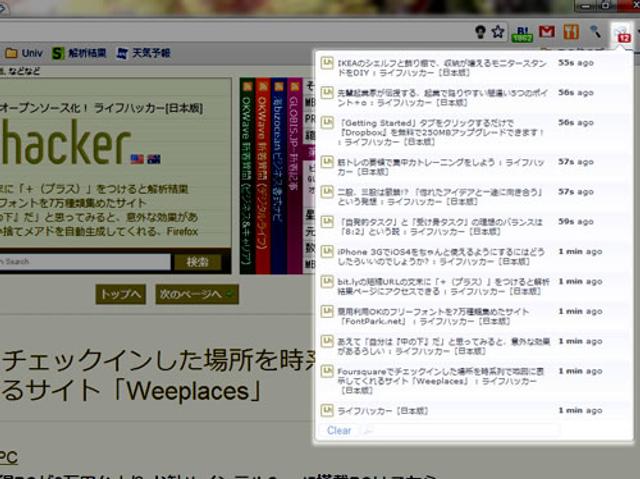This screenshot has width=640, height=479.
Task: Open the フォントを7万種類集めたサイト headline link
Action: pos(73,203)
